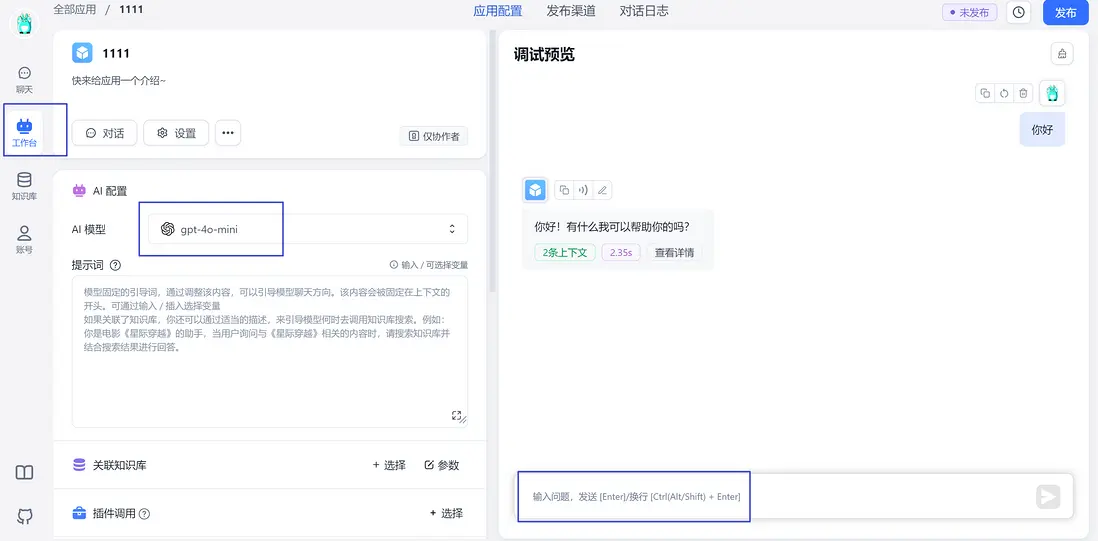This screenshot has width=1098, height=541.
Task: Click the 你好 user message bubble
Action: click(1042, 129)
